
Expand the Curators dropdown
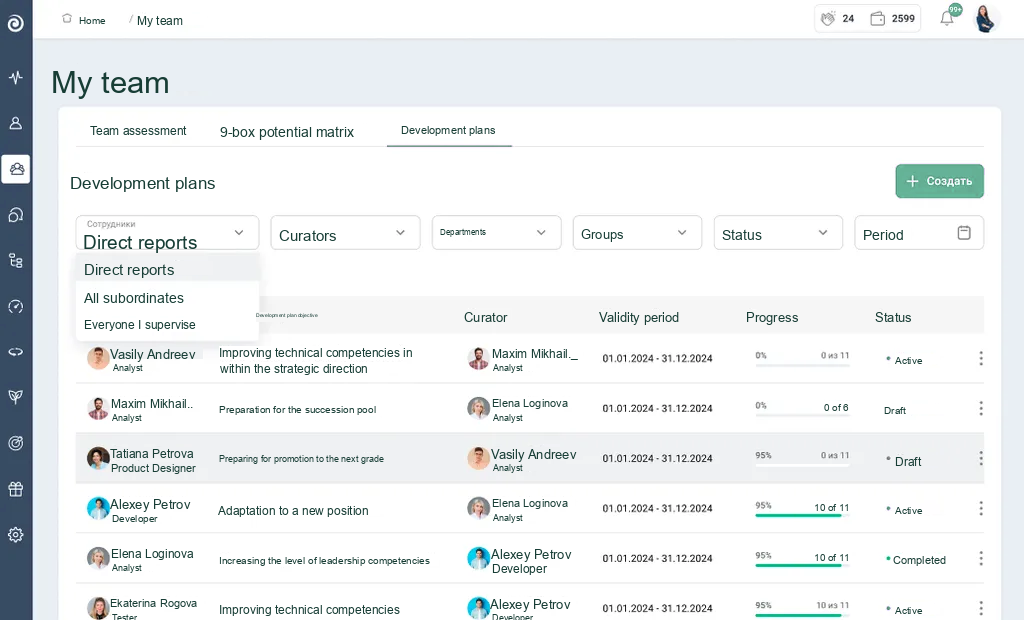(x=345, y=233)
